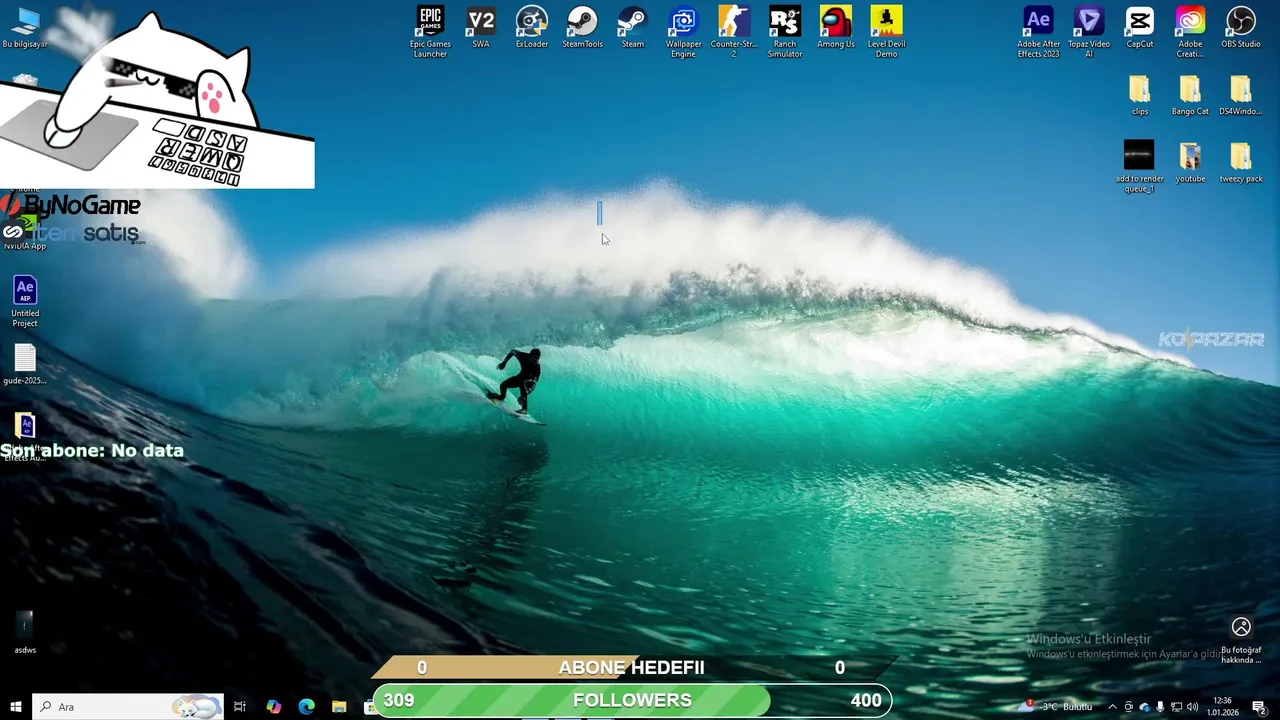Expand the hidden tray icons chevron
1280x720 pixels.
(x=1112, y=707)
